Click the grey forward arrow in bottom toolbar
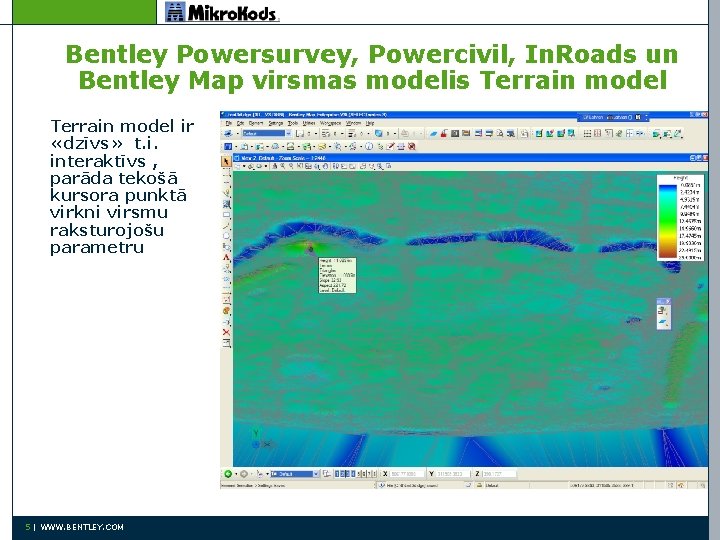This screenshot has height=540, width=720. point(244,474)
